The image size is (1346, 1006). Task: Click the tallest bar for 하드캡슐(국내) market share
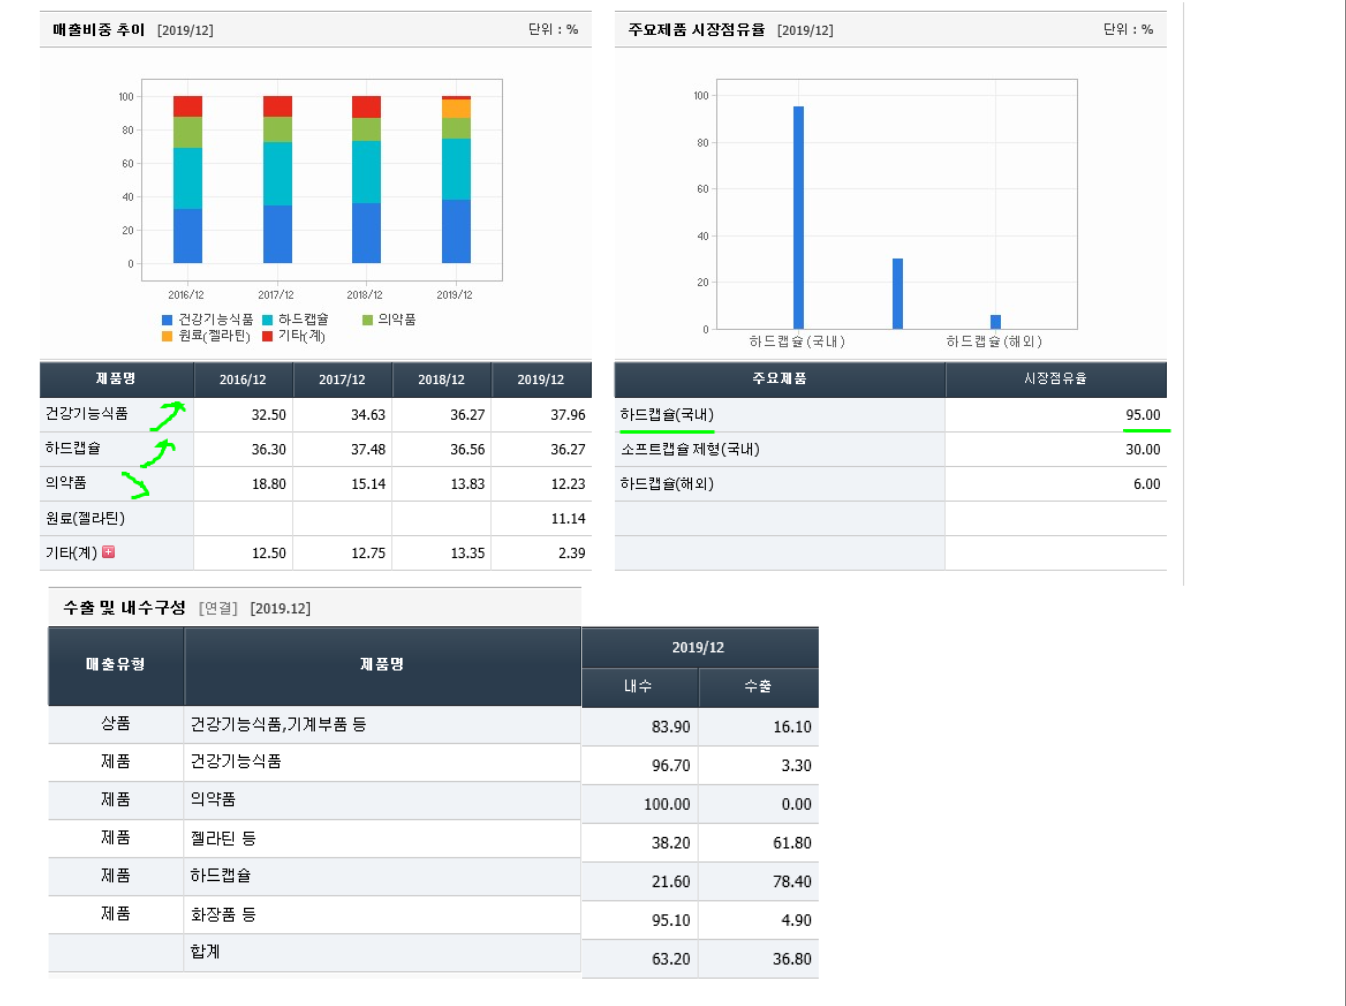(798, 217)
